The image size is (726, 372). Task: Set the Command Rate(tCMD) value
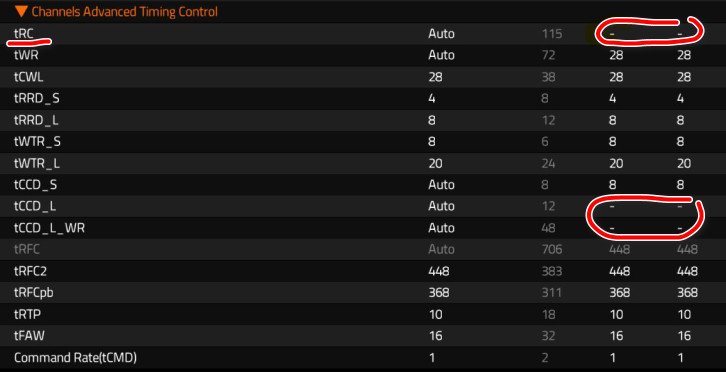(431, 358)
